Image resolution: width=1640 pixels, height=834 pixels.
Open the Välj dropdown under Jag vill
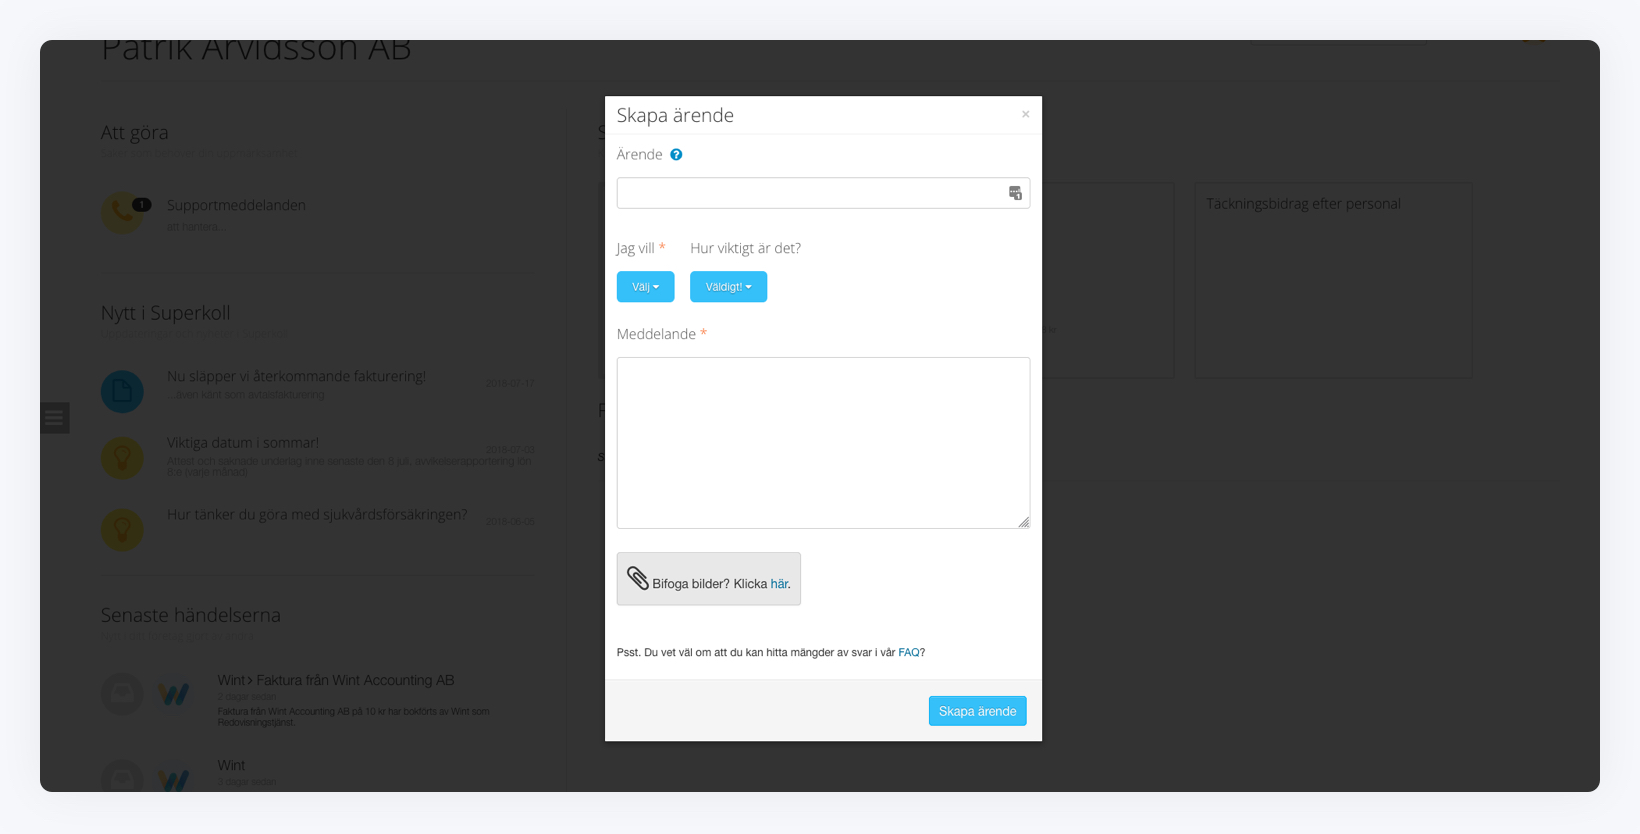[x=645, y=287]
